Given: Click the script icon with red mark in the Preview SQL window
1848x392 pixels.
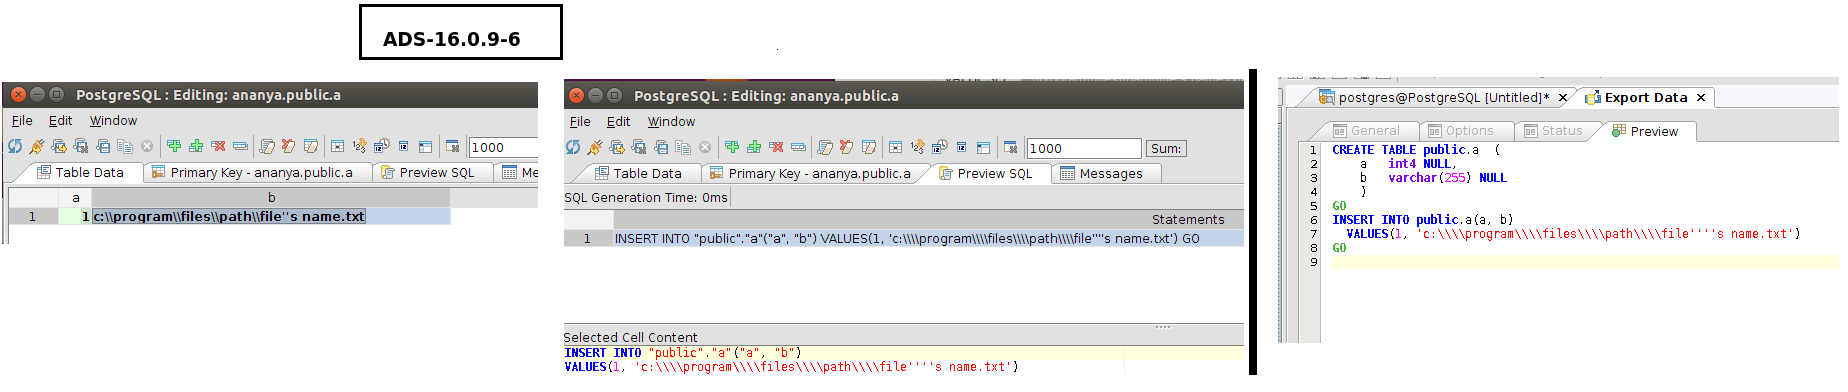Looking at the screenshot, I should coord(846,147).
